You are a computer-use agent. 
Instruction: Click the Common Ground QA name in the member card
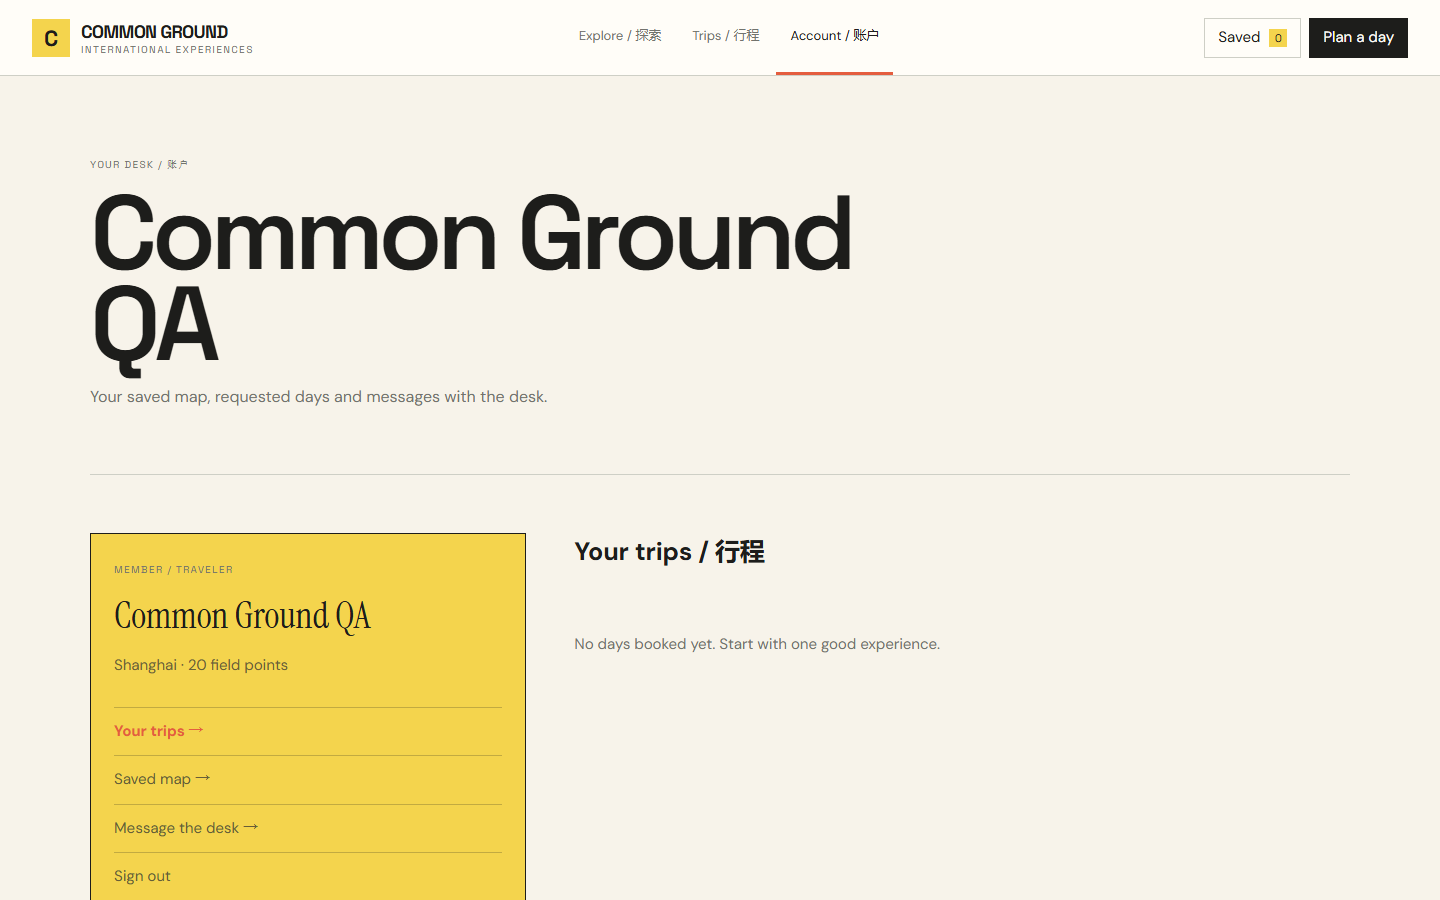pos(242,616)
